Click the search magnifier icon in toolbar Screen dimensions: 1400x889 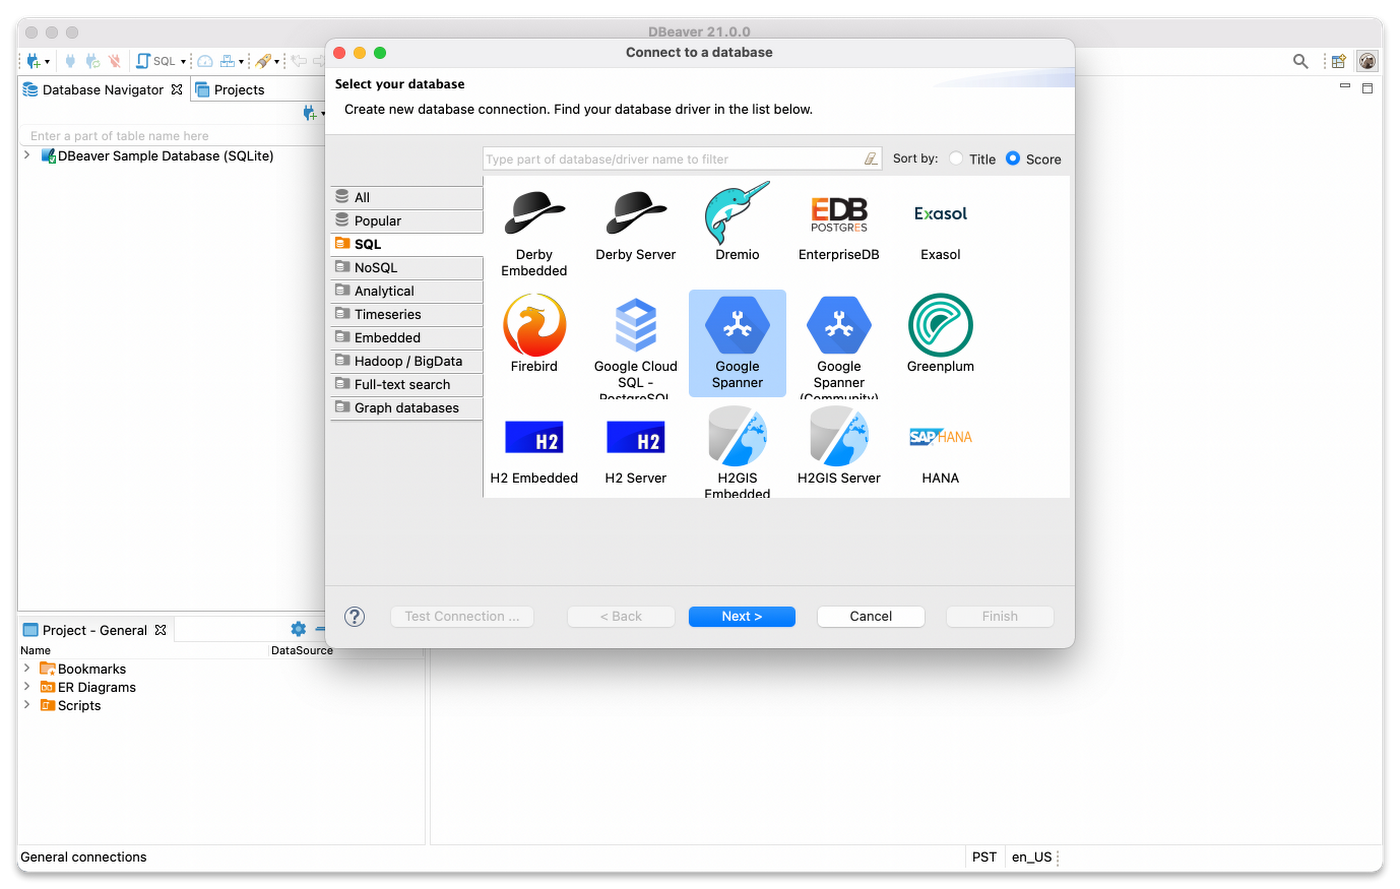[1300, 61]
